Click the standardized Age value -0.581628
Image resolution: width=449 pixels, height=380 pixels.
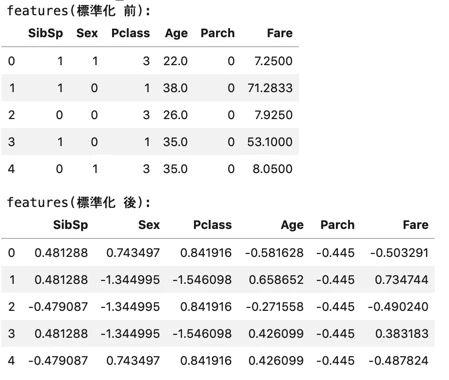[275, 253]
